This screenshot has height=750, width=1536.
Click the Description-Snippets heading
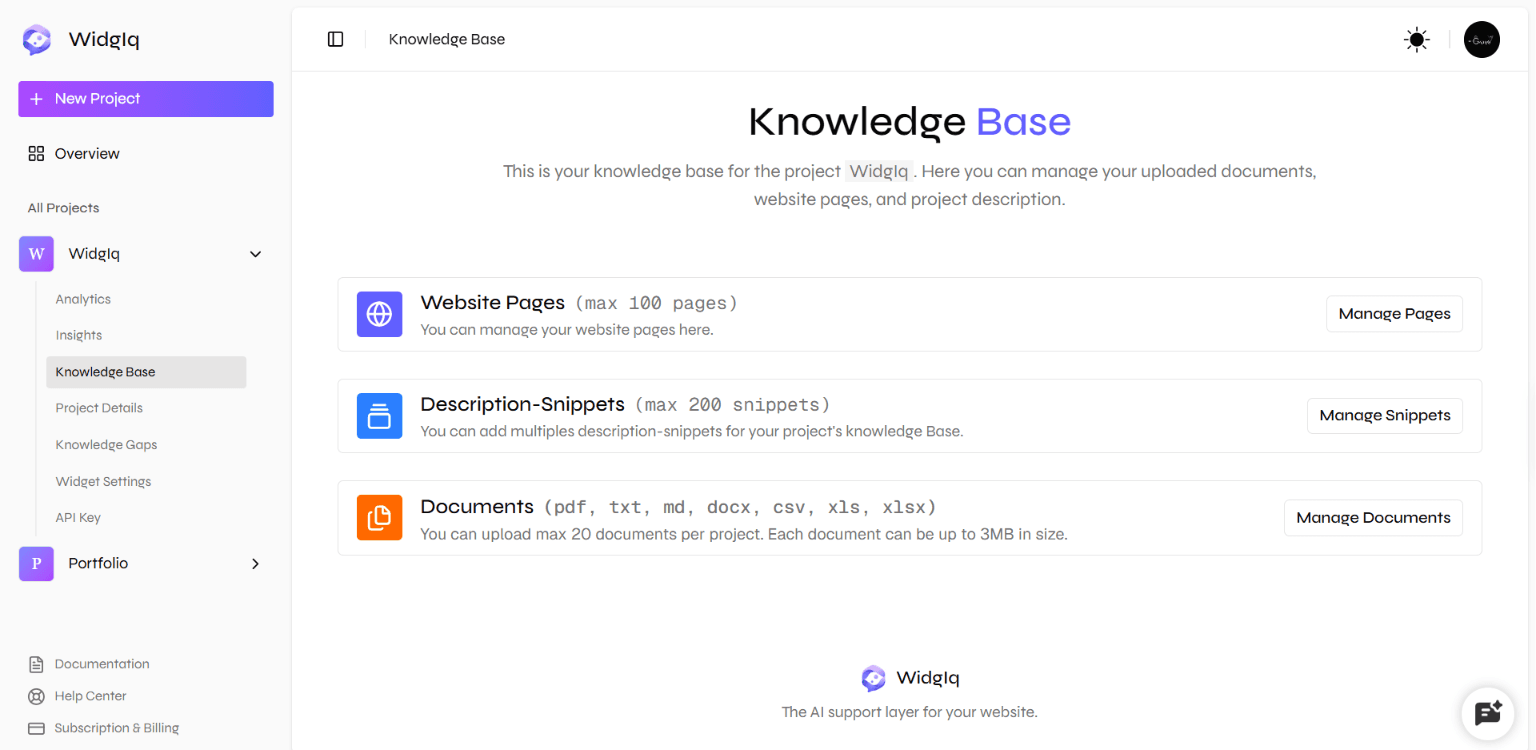point(523,404)
